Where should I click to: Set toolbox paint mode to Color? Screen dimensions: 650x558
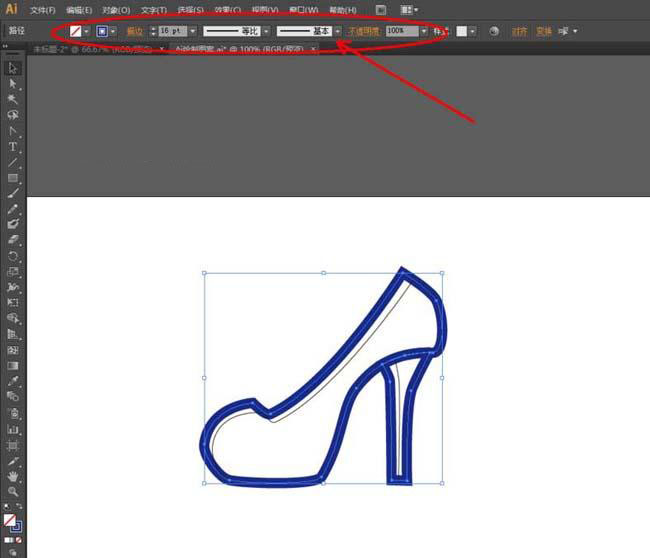point(8,540)
